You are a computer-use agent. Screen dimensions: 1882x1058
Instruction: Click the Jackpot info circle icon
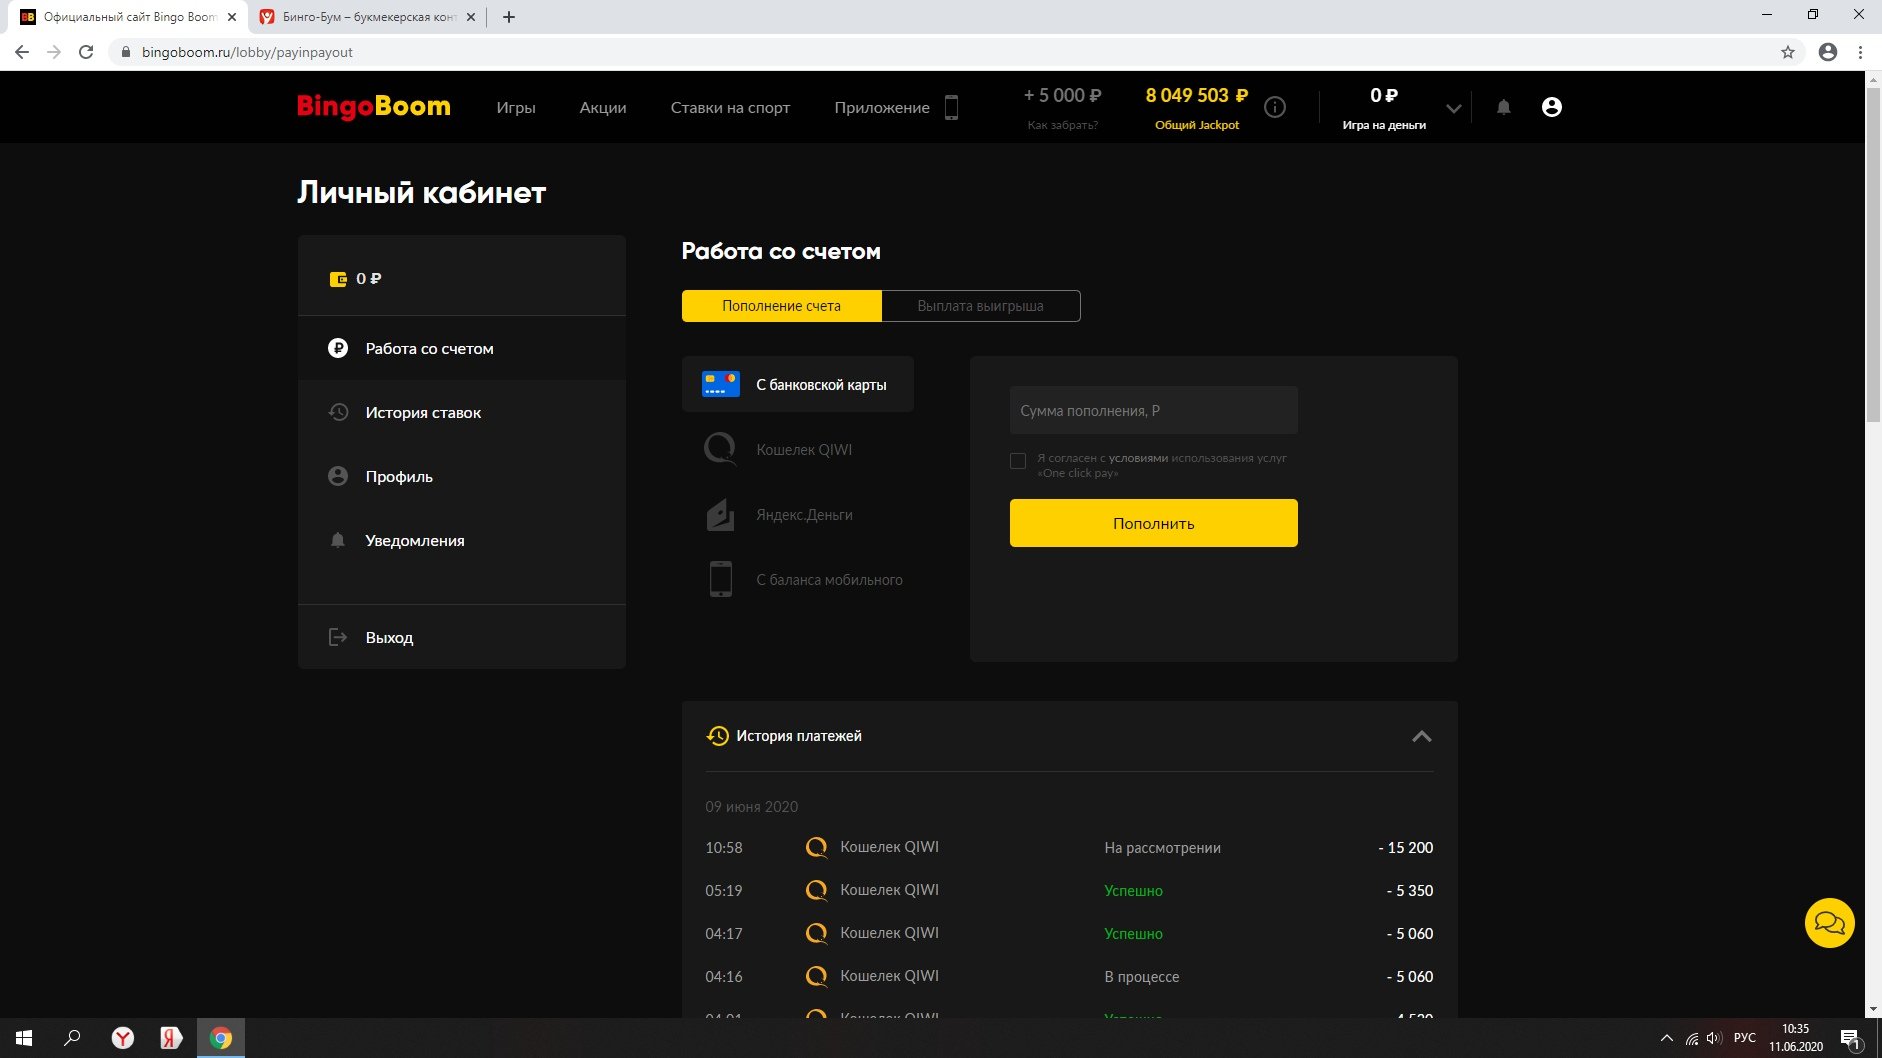click(x=1275, y=107)
